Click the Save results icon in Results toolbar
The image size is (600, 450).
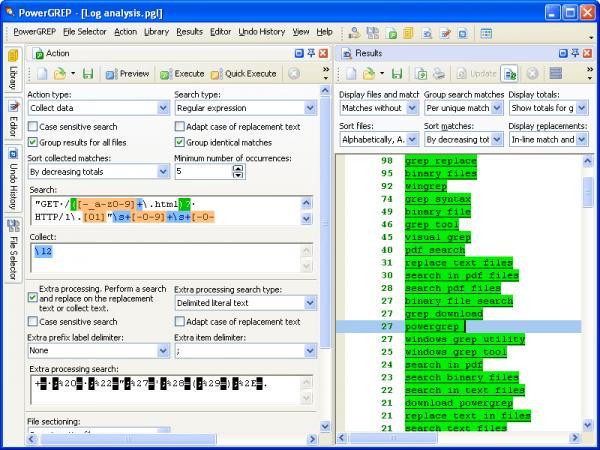pyautogui.click(x=397, y=73)
